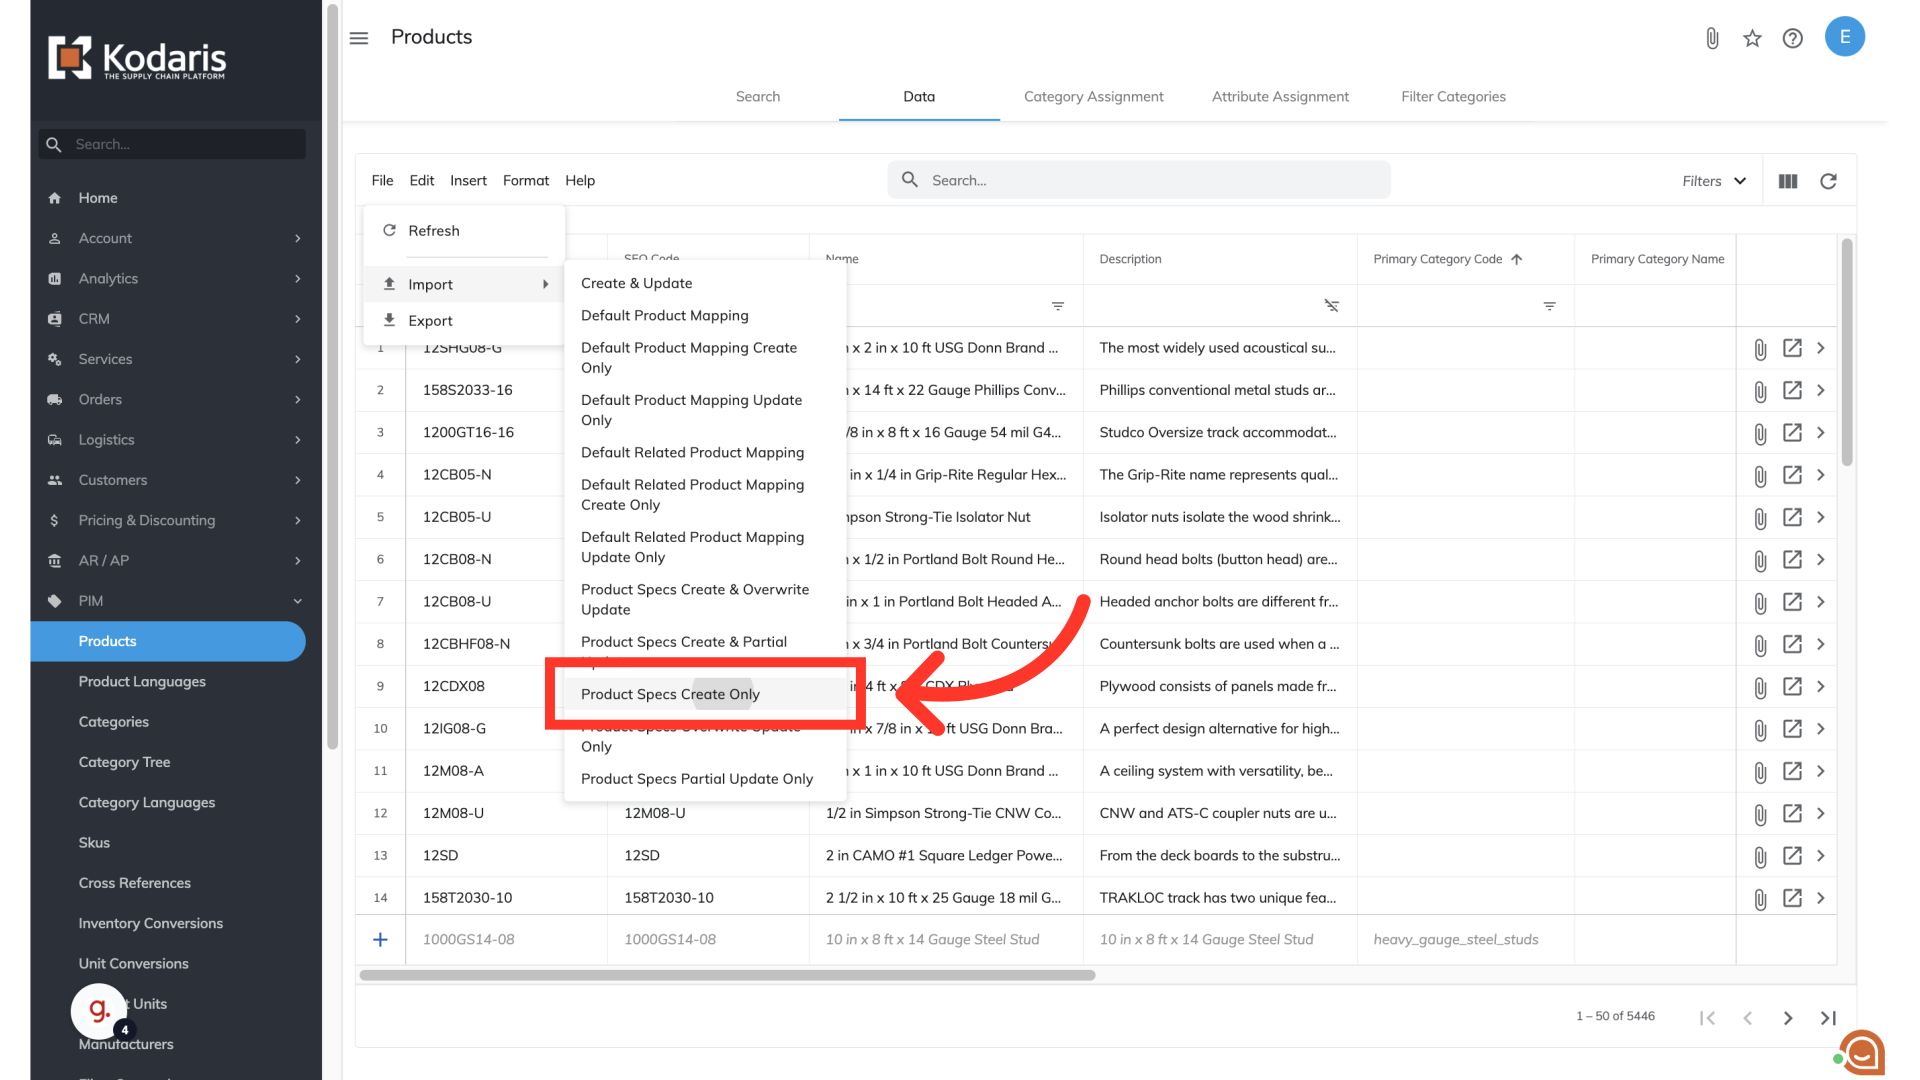
Task: Toggle sort arrow on Primary Category Code
Action: (x=1517, y=259)
